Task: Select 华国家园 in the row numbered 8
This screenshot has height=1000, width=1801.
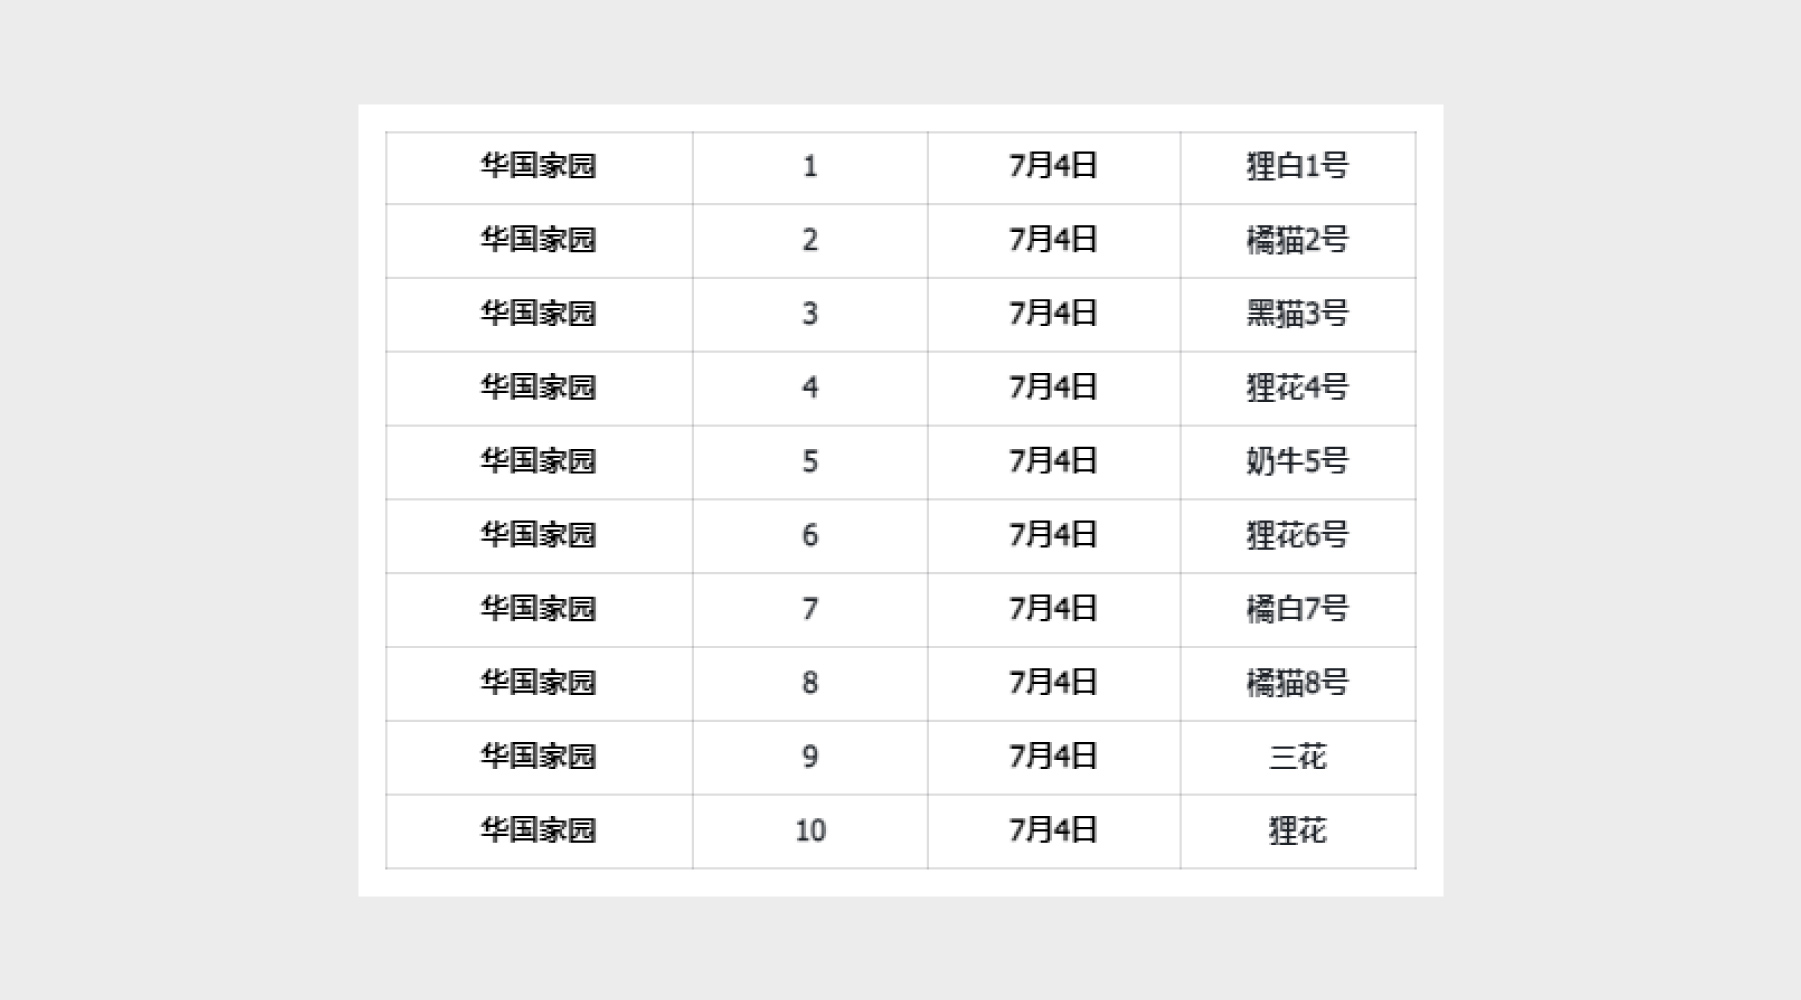Action: 538,683
